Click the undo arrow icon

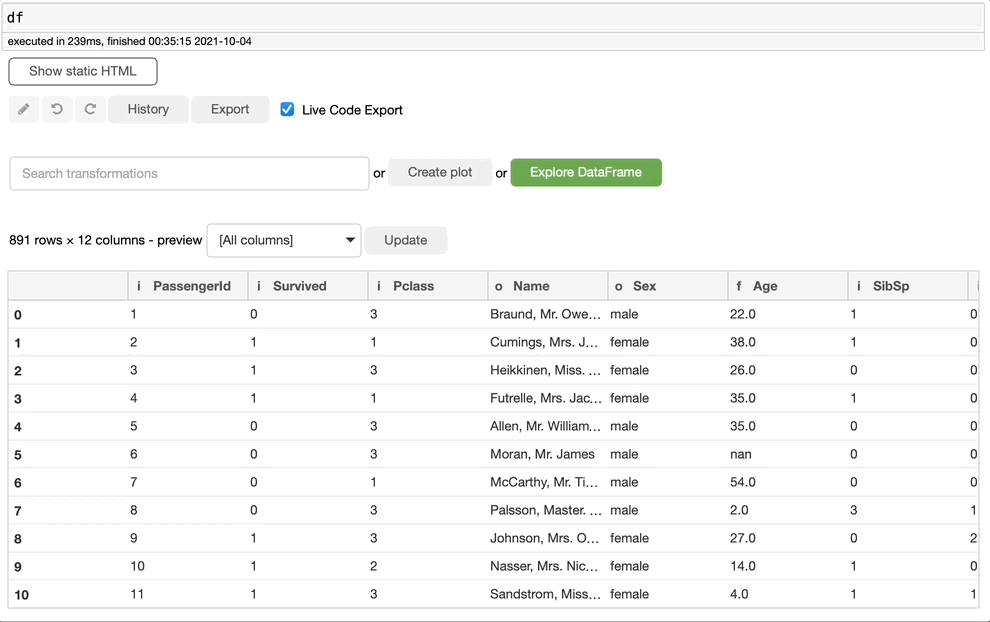coord(57,109)
